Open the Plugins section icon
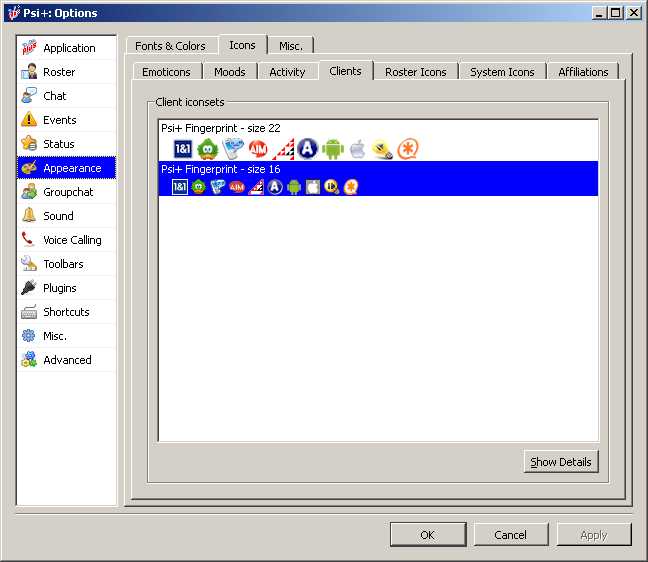This screenshot has width=648, height=562. pyautogui.click(x=29, y=288)
